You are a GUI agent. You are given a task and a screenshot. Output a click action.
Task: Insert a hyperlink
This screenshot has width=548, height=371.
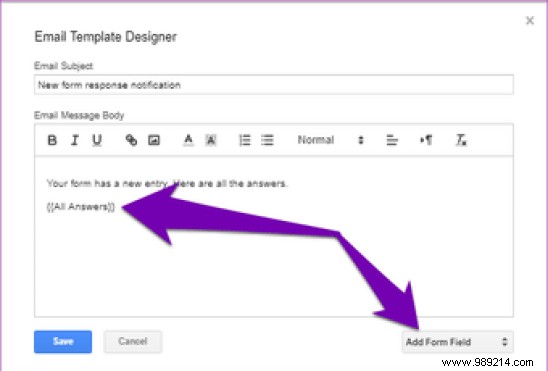pyautogui.click(x=131, y=140)
